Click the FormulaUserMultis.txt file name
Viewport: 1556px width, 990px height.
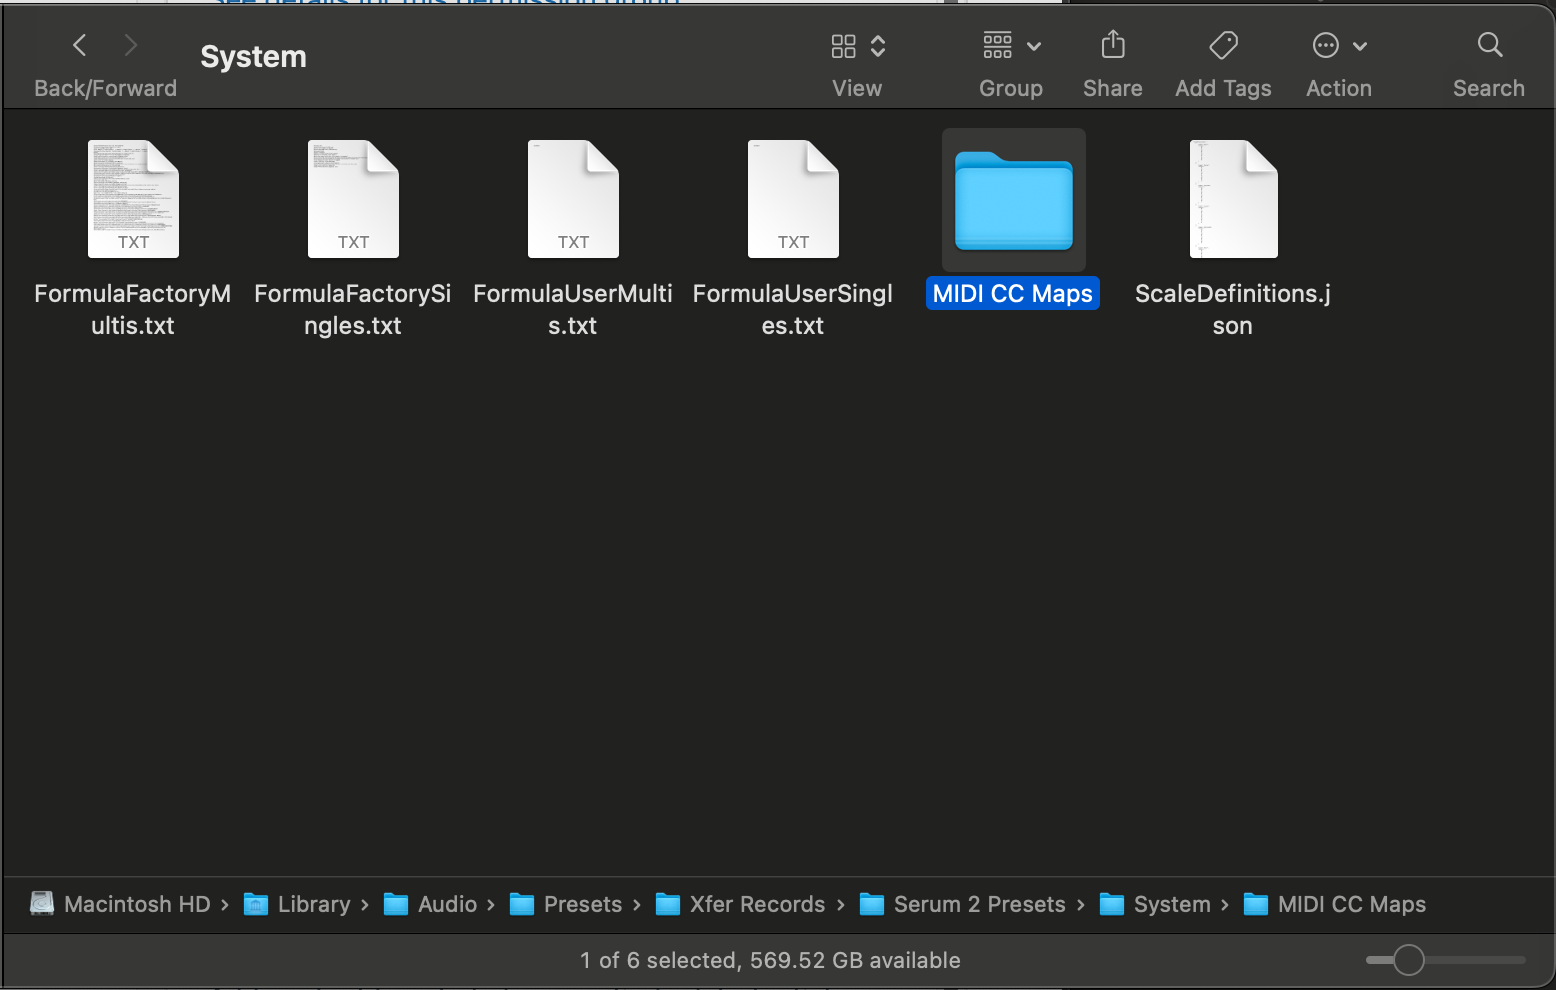coord(573,309)
